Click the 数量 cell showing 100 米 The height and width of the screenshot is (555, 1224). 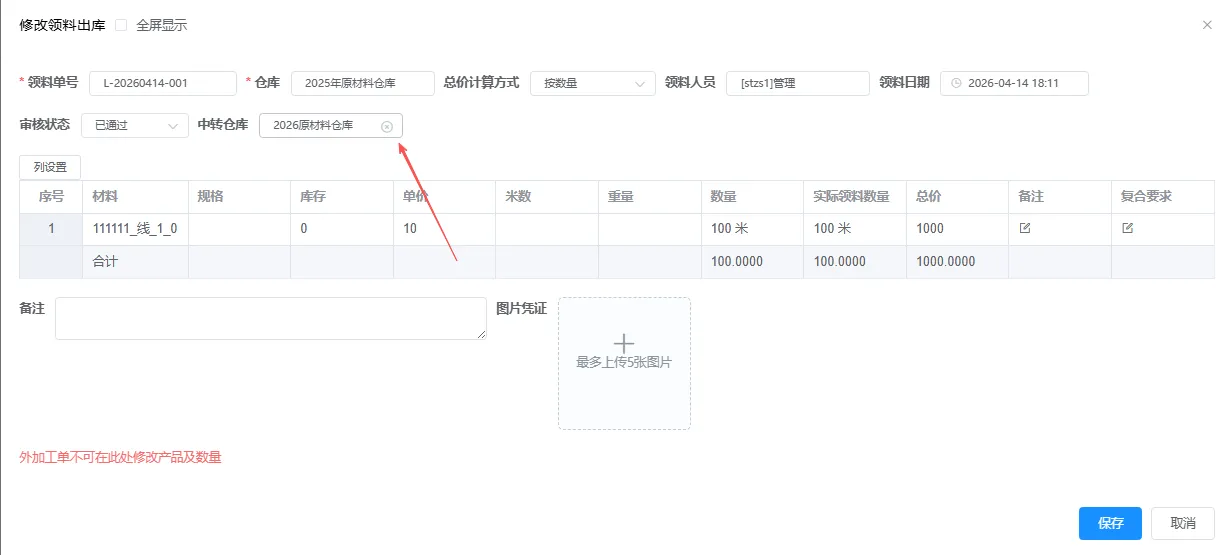point(750,229)
